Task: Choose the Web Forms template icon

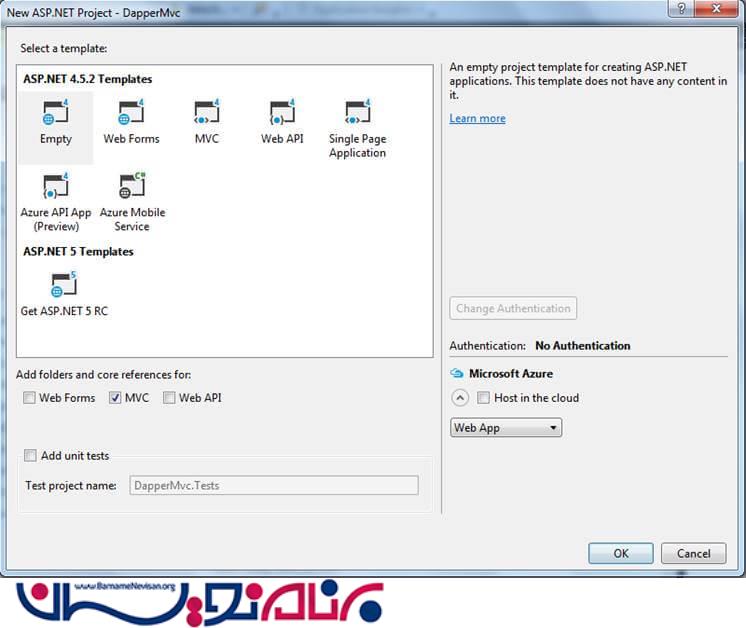Action: (x=131, y=112)
